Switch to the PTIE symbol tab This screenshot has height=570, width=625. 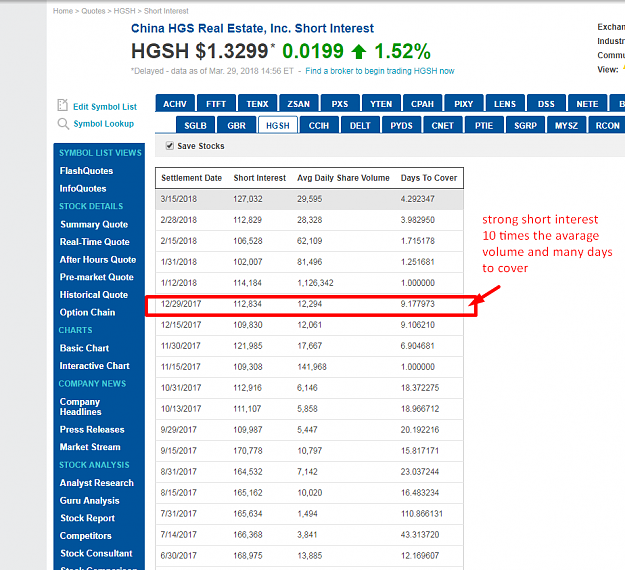(484, 125)
